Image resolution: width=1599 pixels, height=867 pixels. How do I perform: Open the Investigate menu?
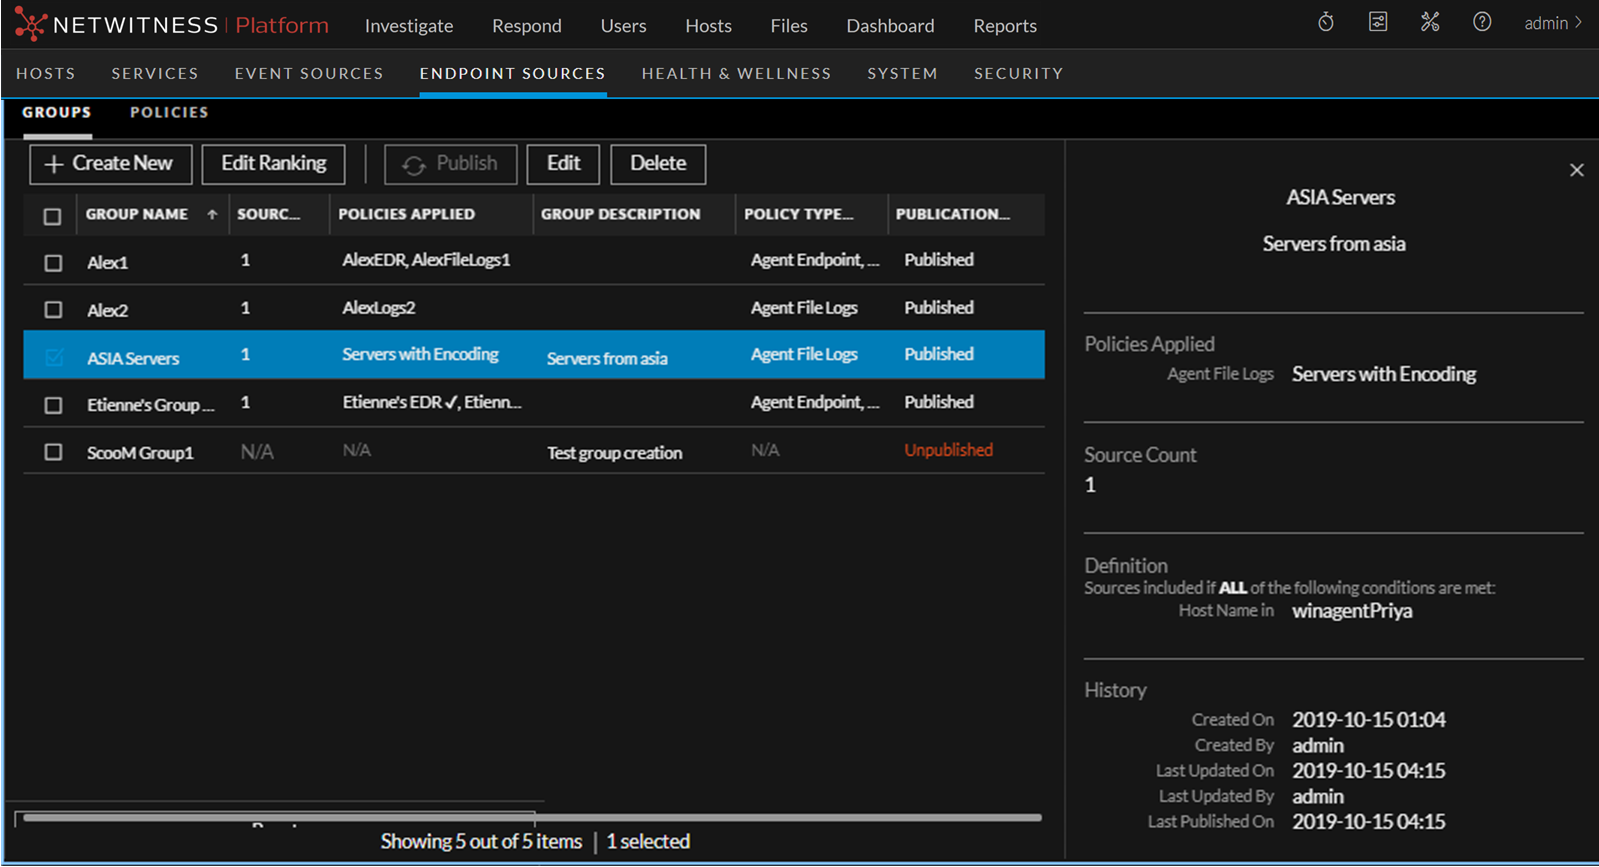coord(408,26)
